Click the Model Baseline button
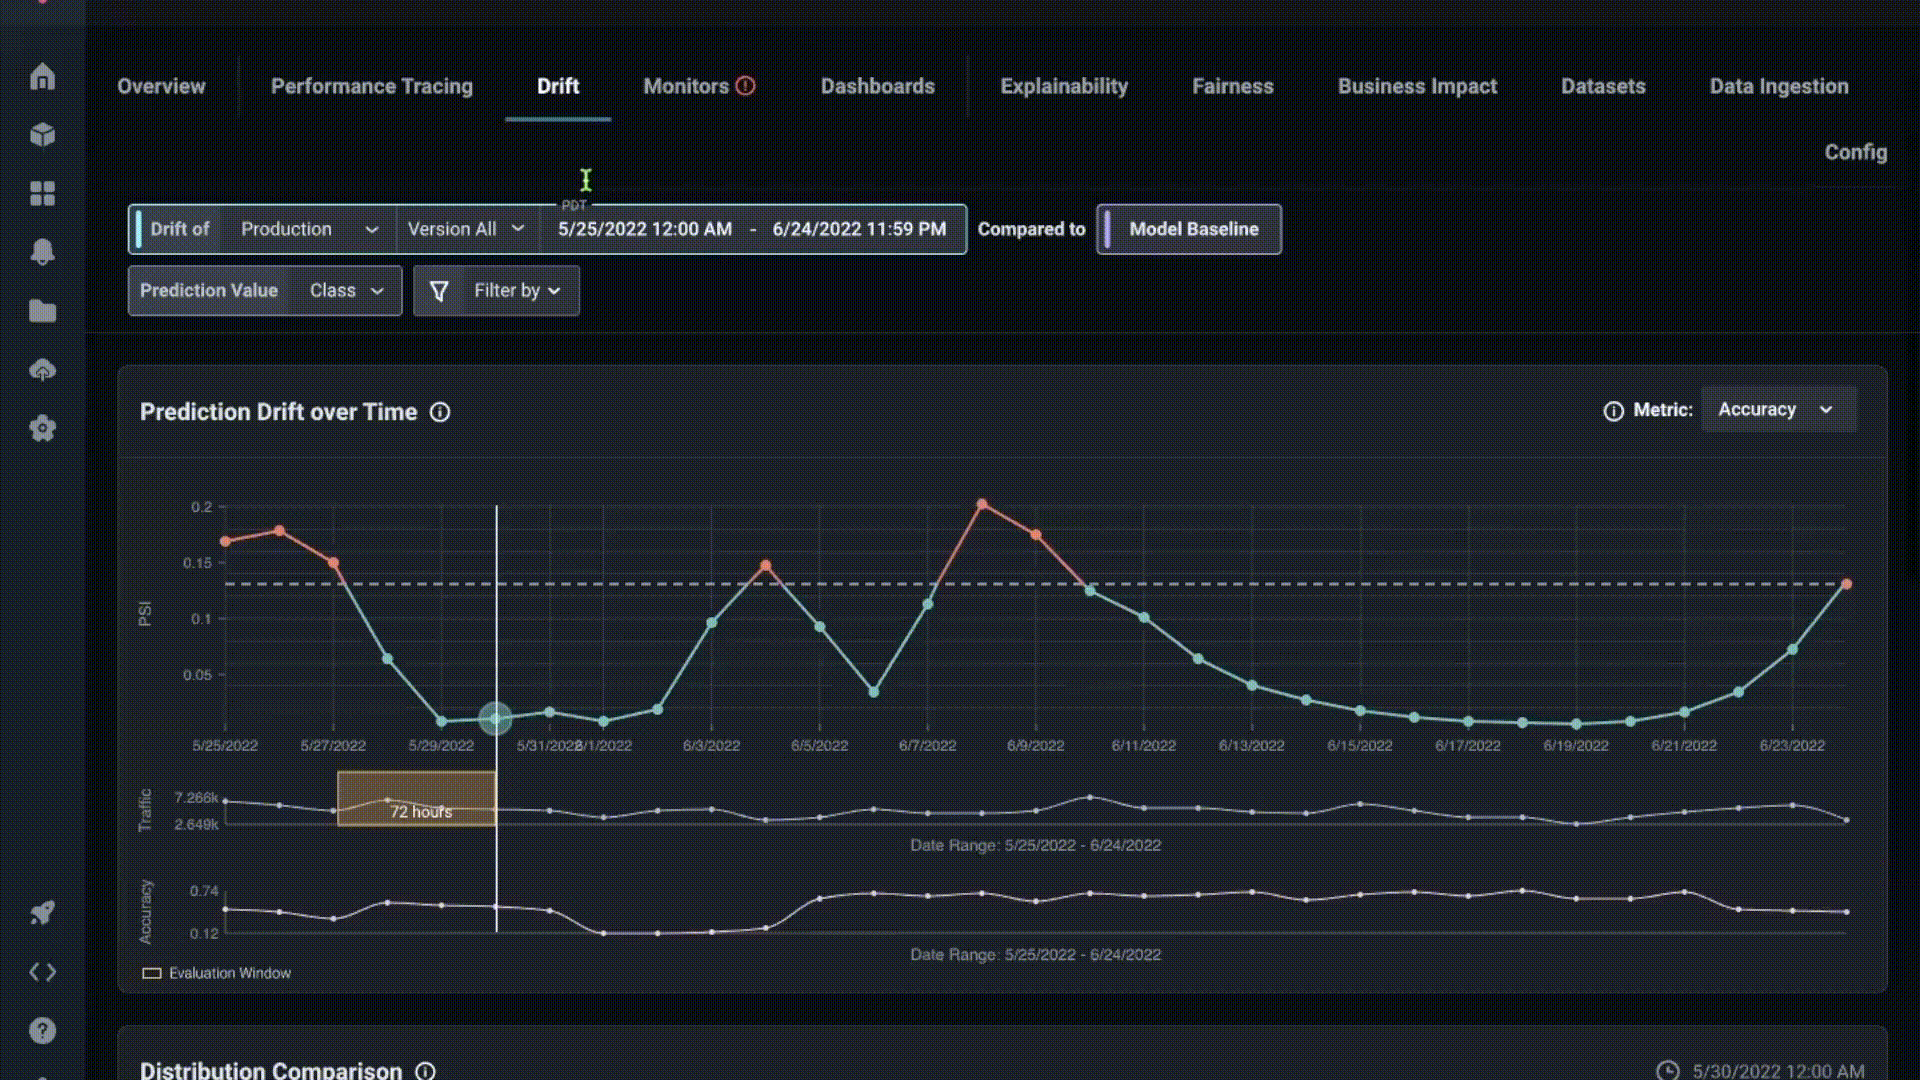1920x1080 pixels. point(1189,229)
